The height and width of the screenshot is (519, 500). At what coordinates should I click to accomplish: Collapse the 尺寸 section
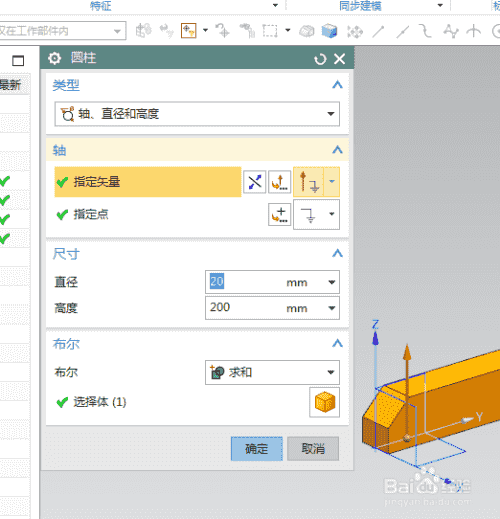337,253
